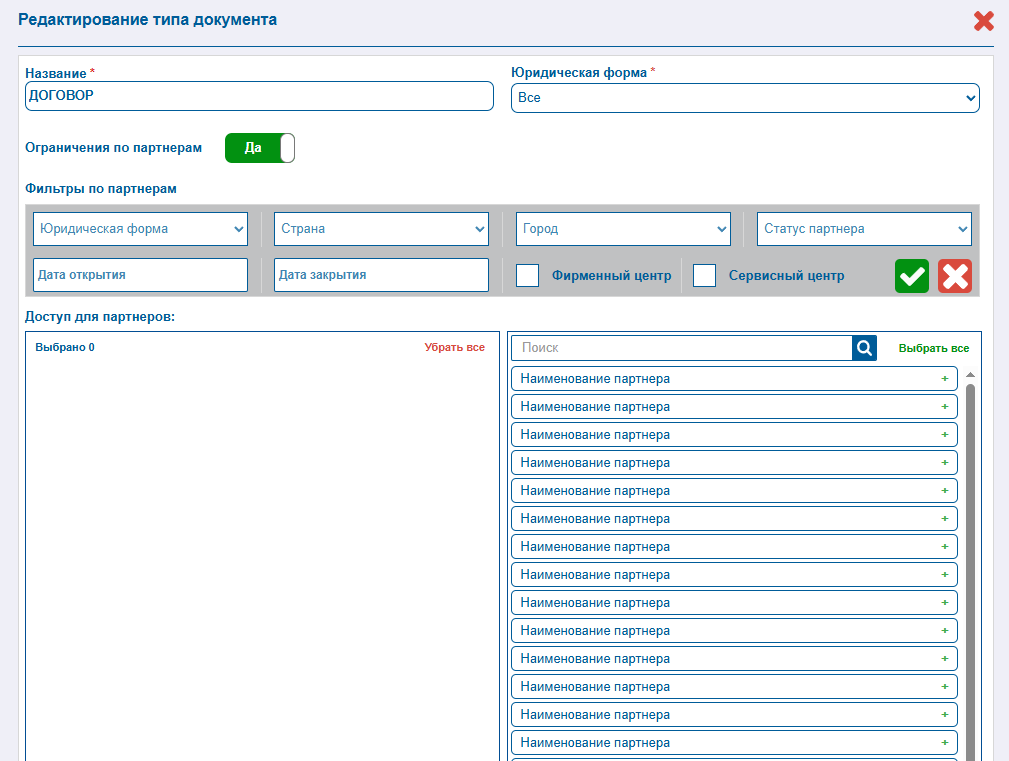The height and width of the screenshot is (761, 1009).
Task: Click the Убрать все link
Action: [454, 347]
